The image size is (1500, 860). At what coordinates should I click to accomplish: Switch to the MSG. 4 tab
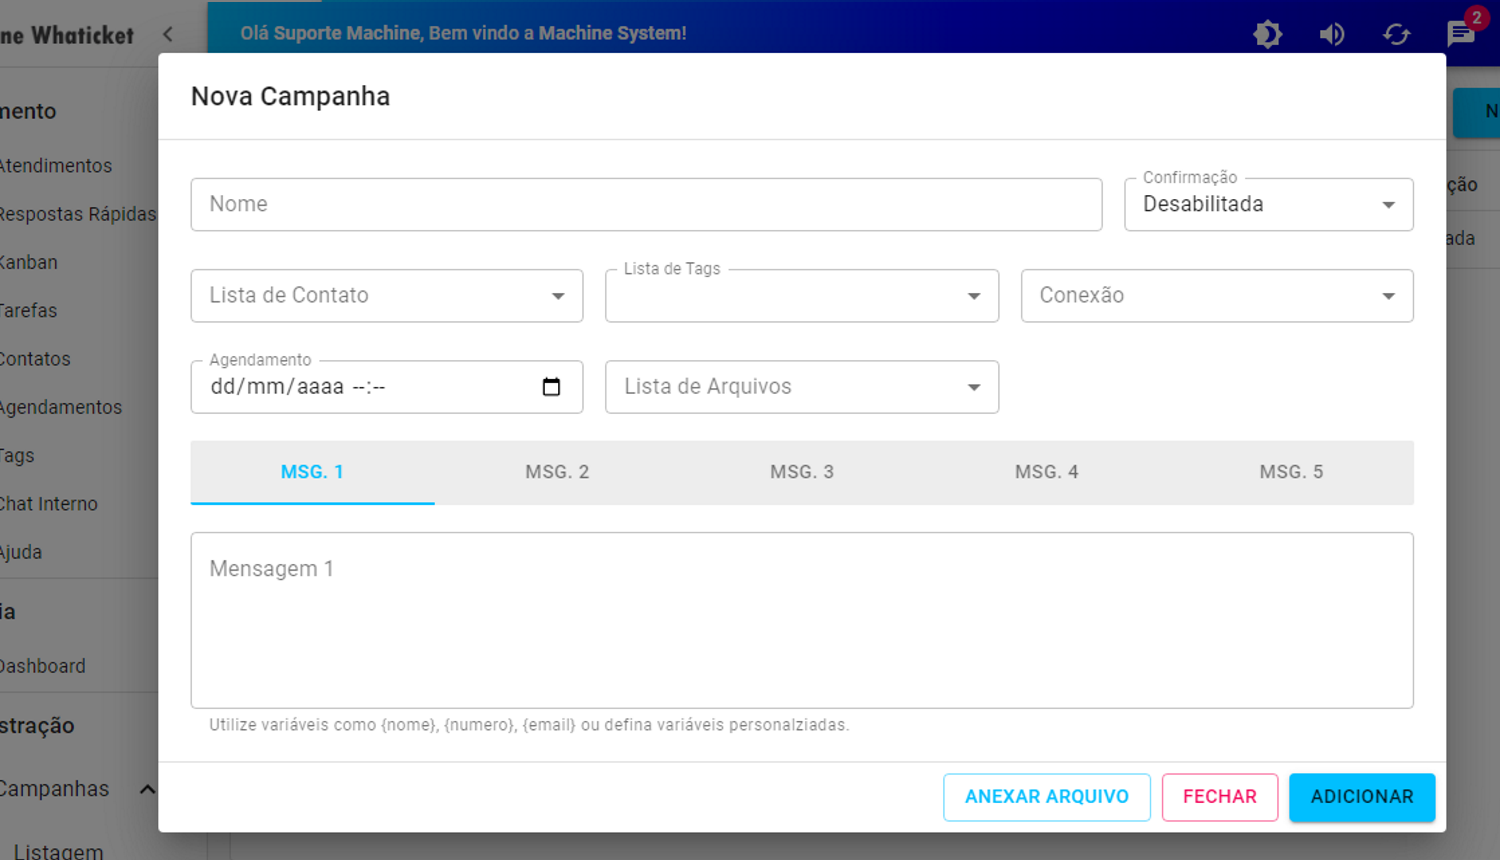pos(1047,472)
